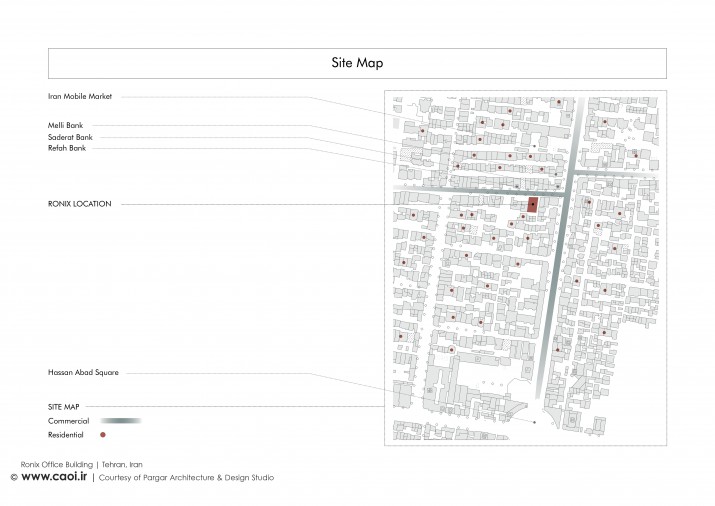Image resolution: width=715 pixels, height=506 pixels.
Task: Click the 'Site Map' title text
Action: tap(357, 63)
